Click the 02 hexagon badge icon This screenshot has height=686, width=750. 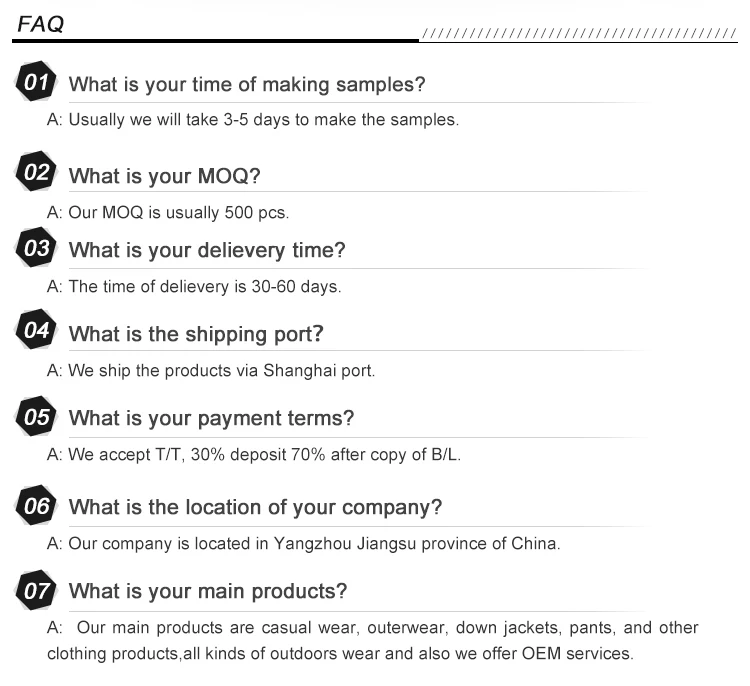[x=37, y=173]
